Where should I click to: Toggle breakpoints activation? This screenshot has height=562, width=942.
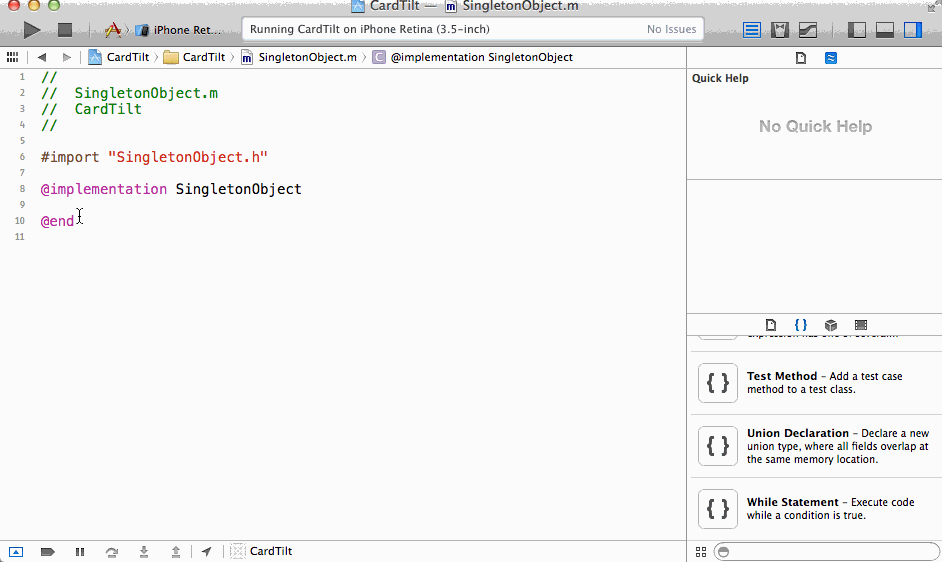(47, 552)
